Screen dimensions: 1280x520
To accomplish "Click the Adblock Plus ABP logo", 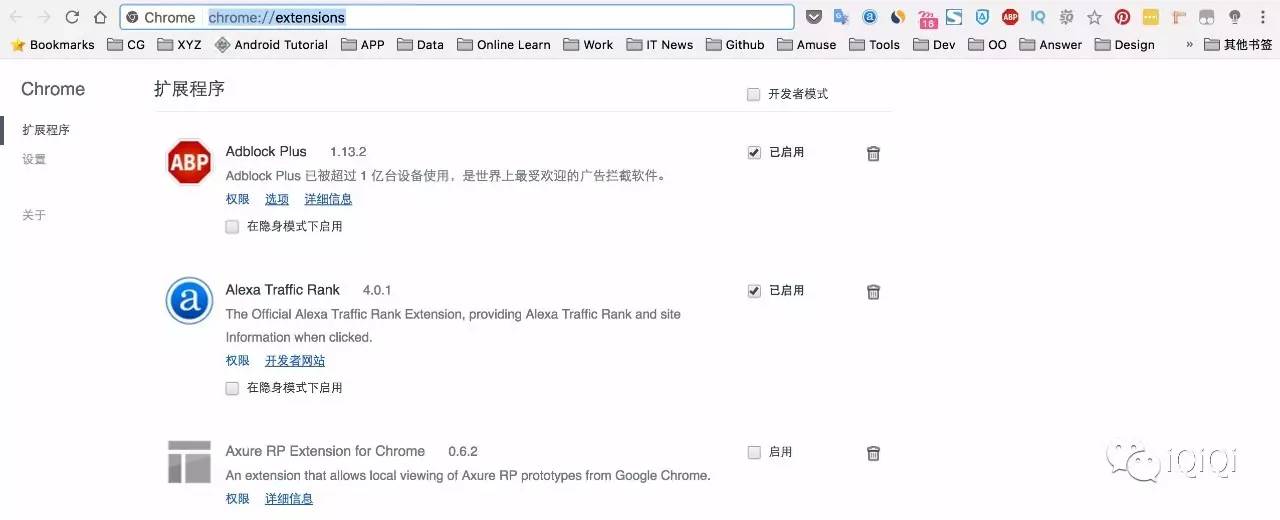I will [x=189, y=162].
